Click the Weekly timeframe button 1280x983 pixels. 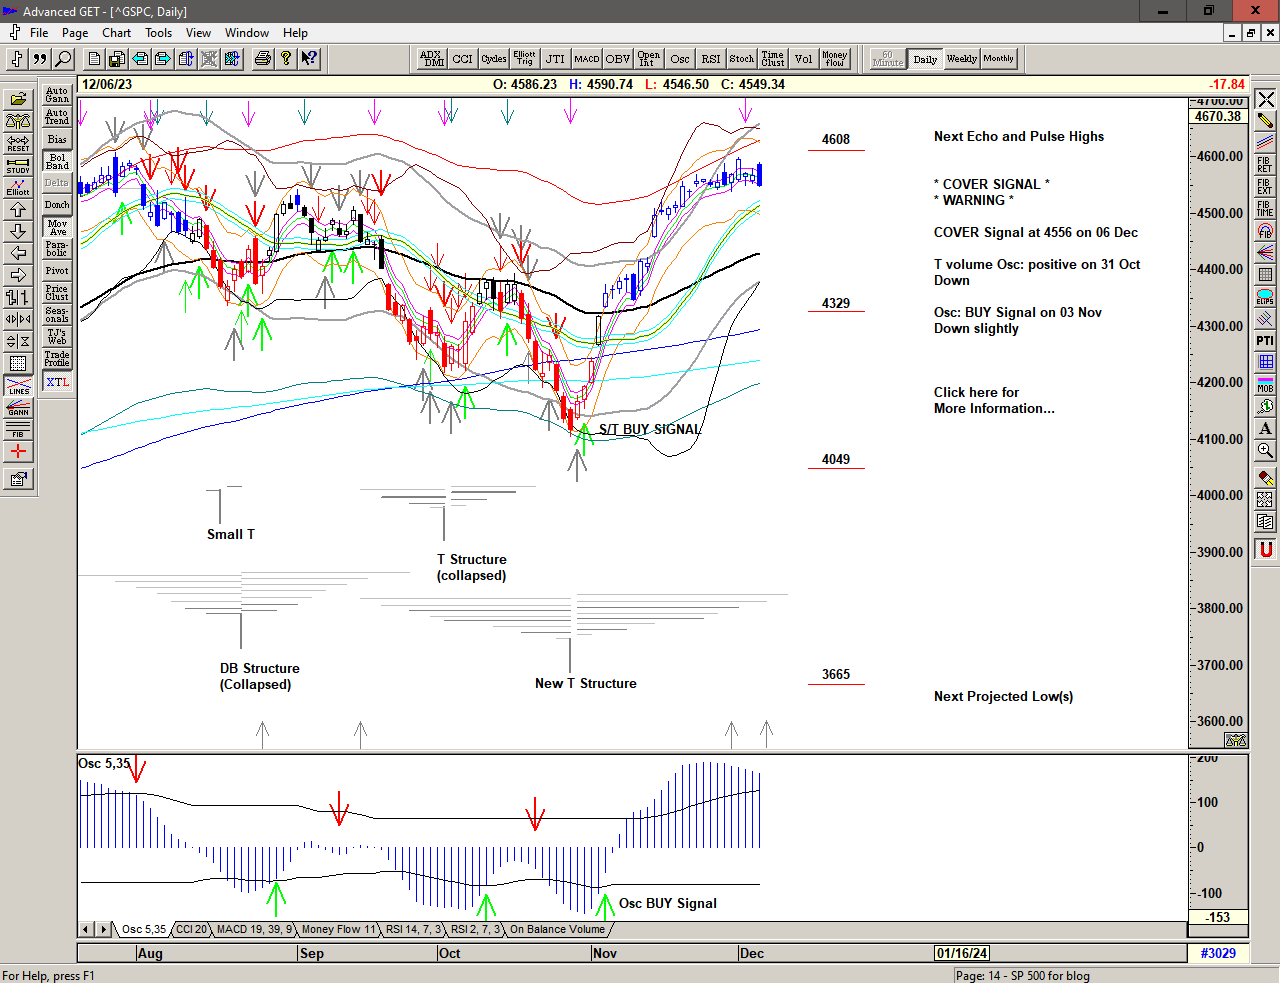coord(961,59)
